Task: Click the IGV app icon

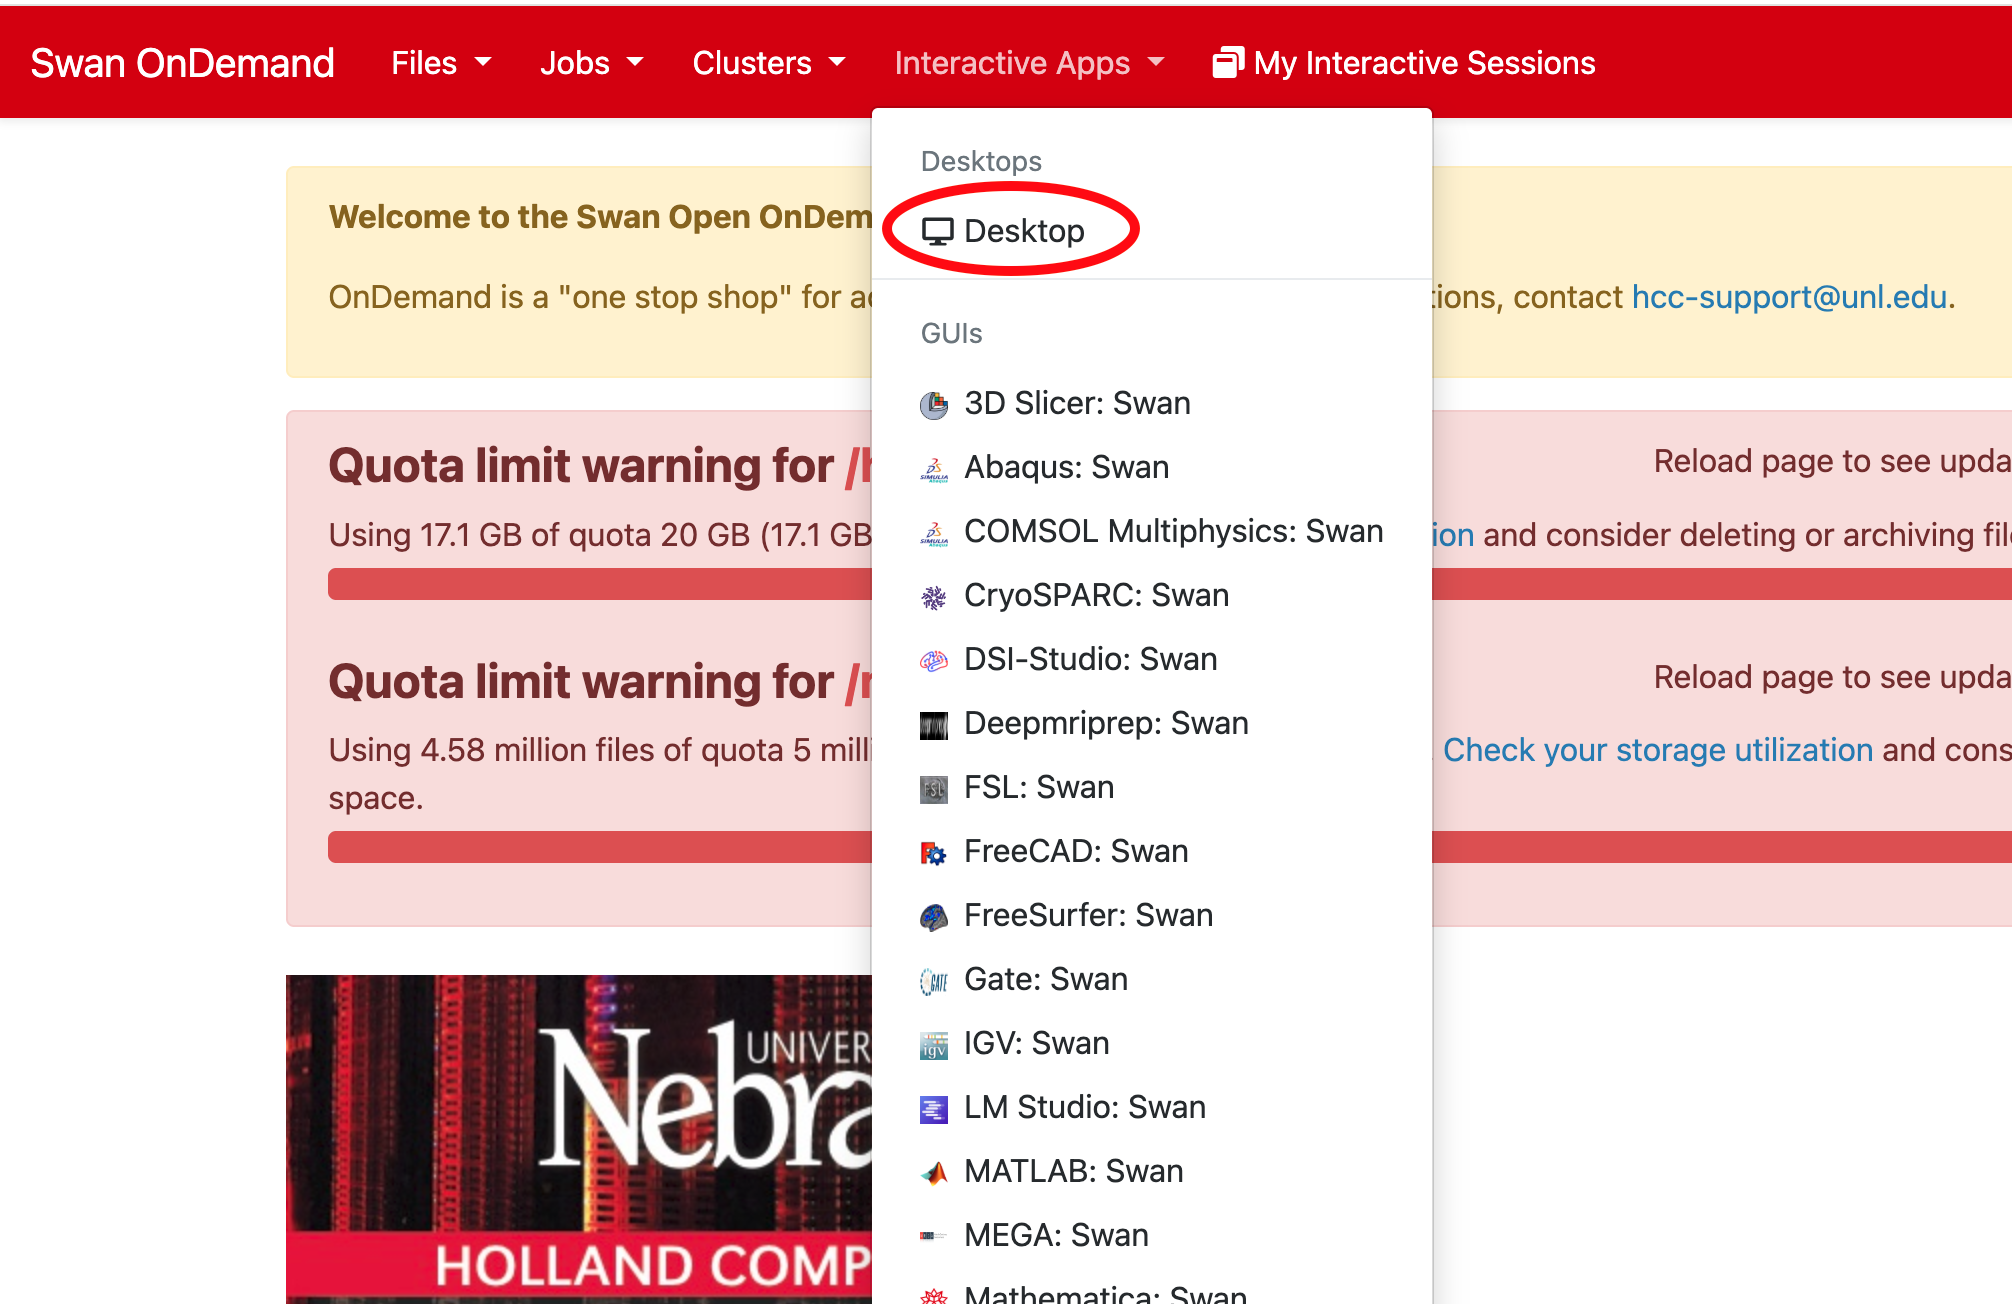Action: [x=933, y=1045]
